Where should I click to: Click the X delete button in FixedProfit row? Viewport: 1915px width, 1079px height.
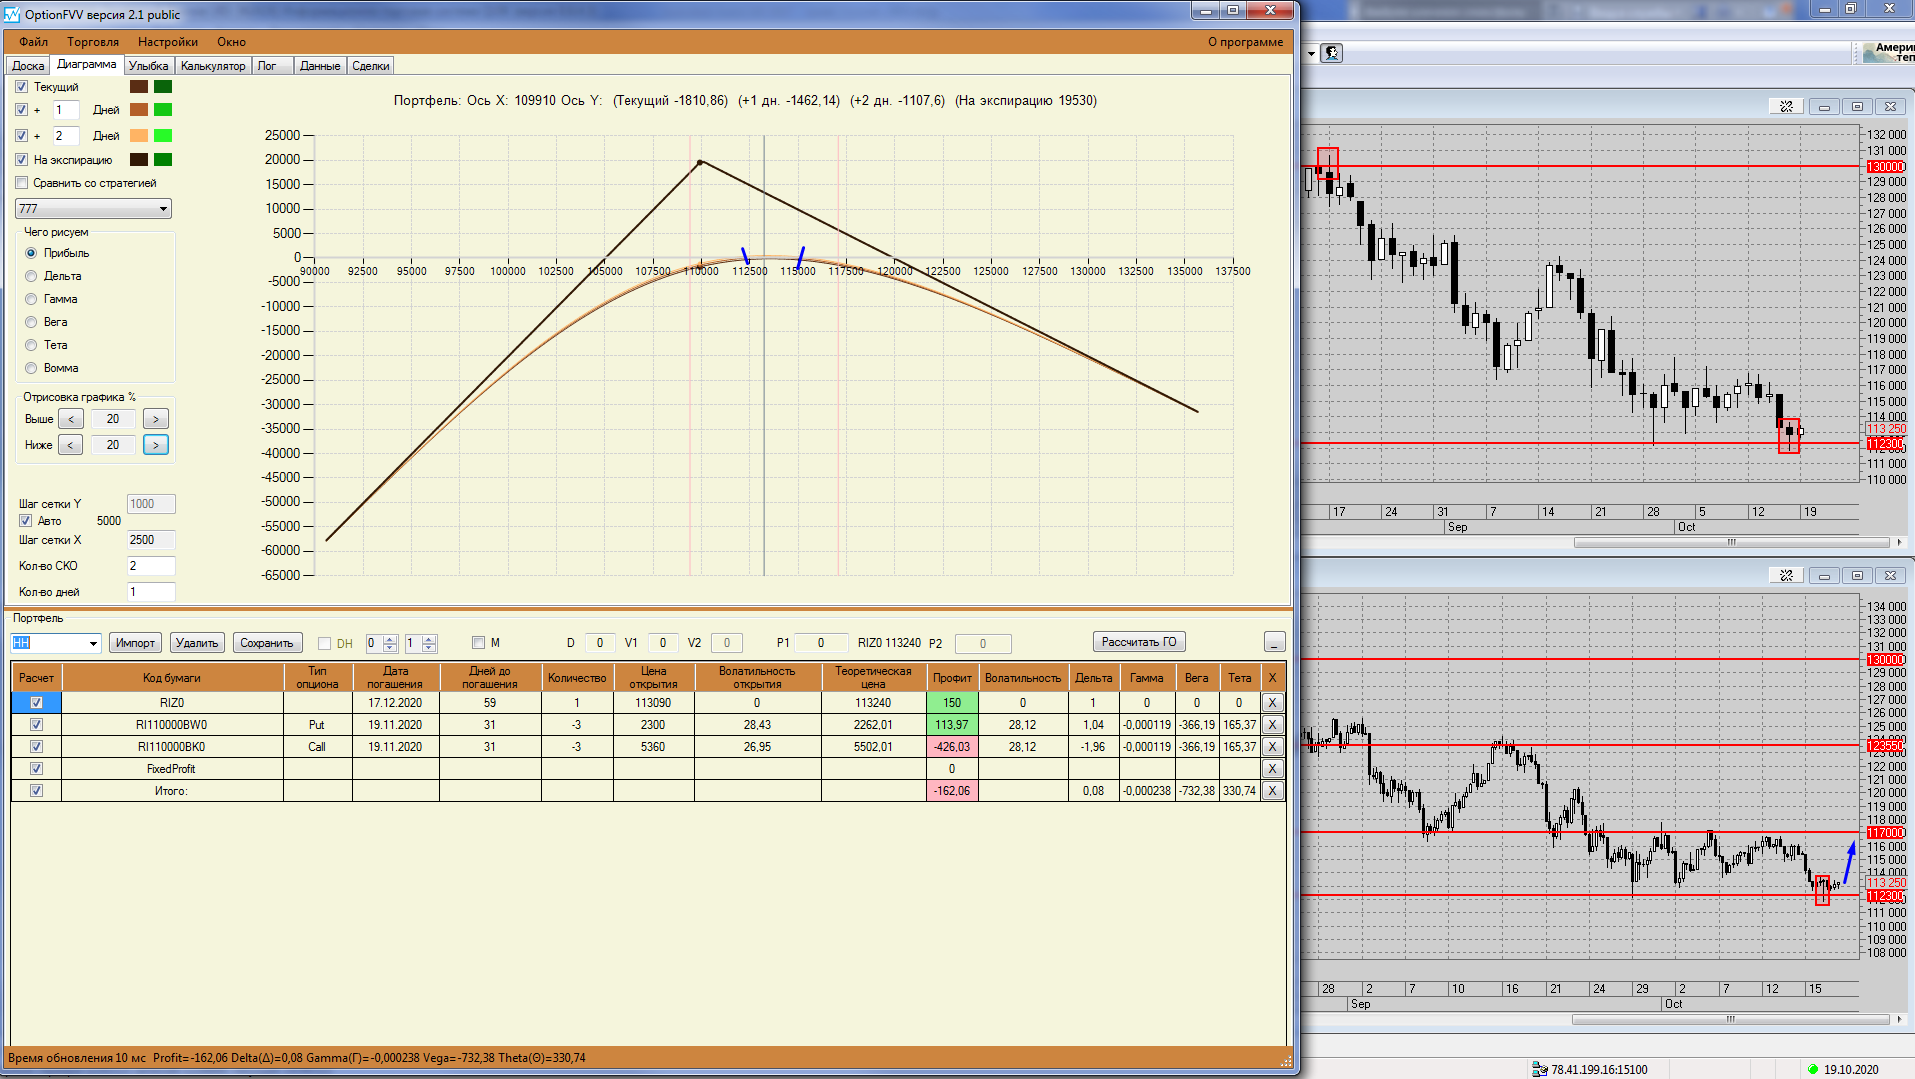[x=1272, y=769]
